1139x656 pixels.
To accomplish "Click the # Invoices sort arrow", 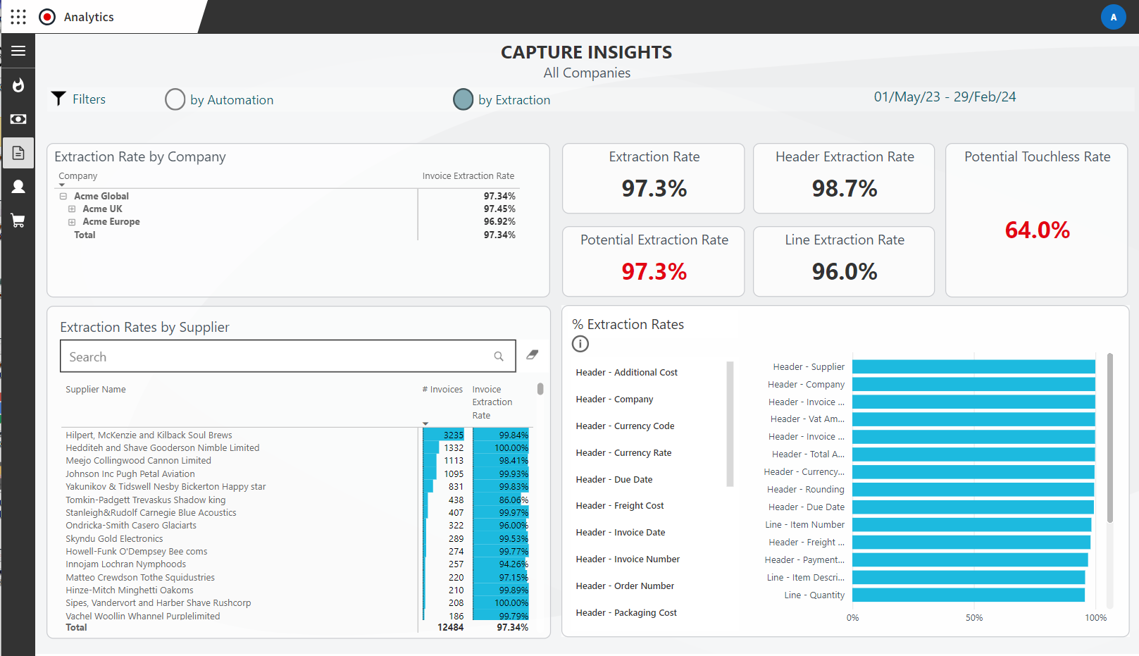I will pos(426,424).
